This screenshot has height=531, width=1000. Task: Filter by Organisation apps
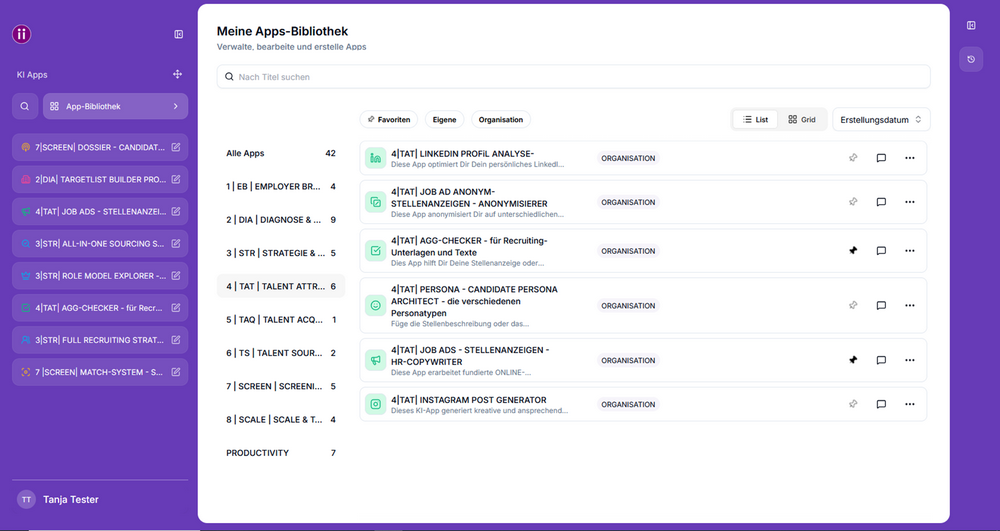point(501,119)
